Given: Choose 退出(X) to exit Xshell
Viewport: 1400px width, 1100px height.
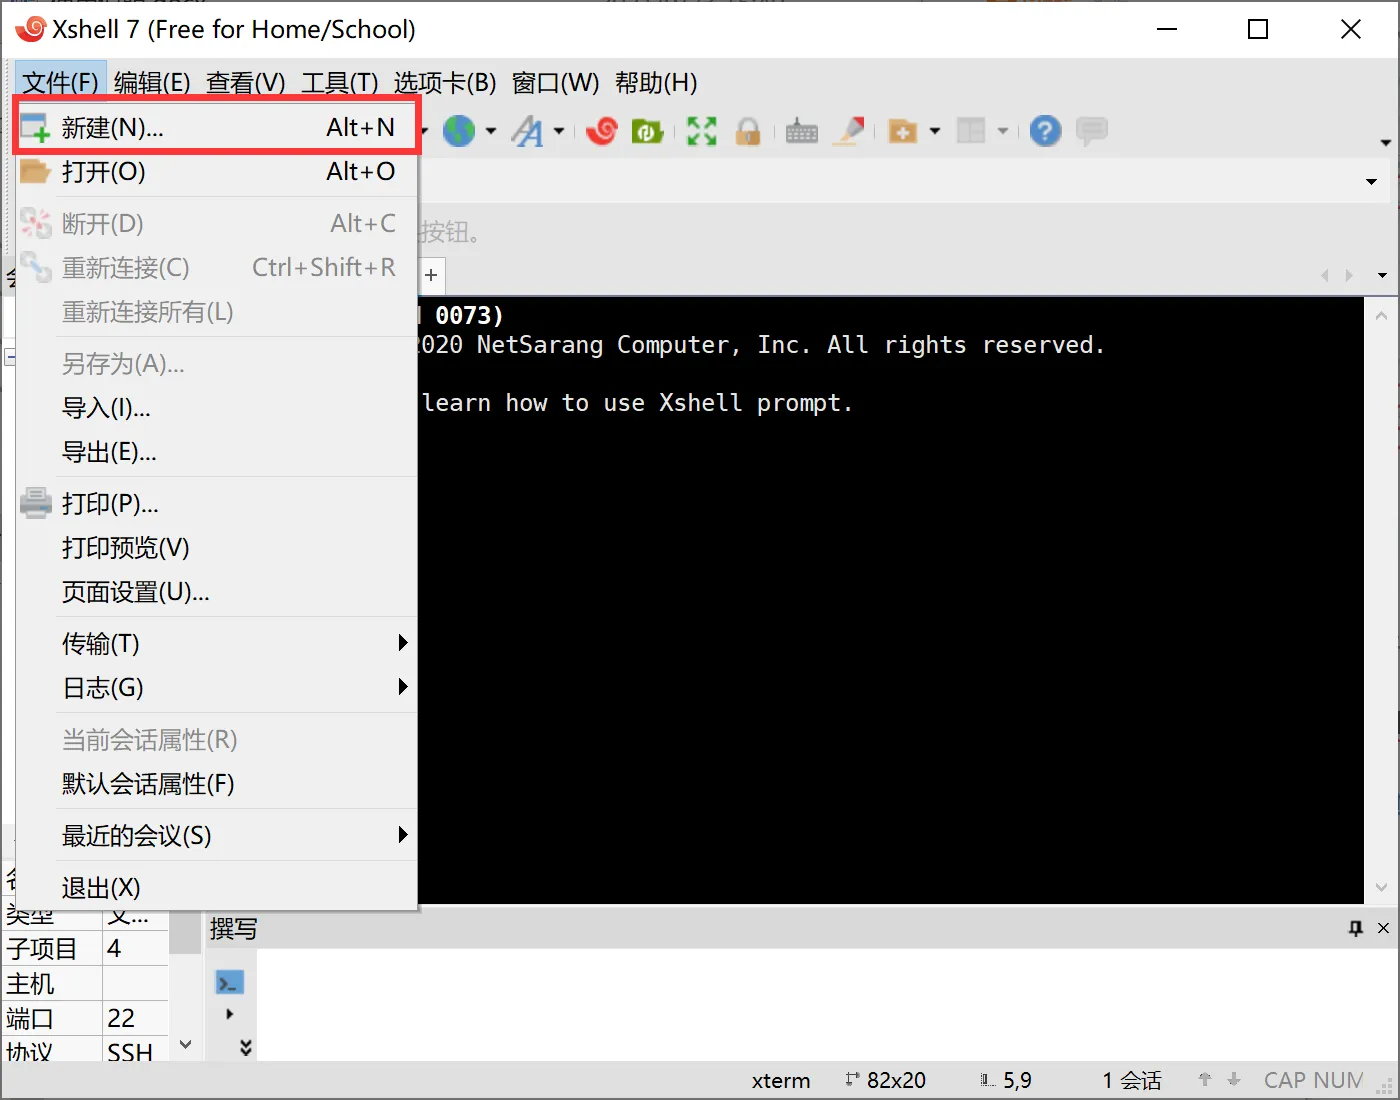Looking at the screenshot, I should 217,888.
